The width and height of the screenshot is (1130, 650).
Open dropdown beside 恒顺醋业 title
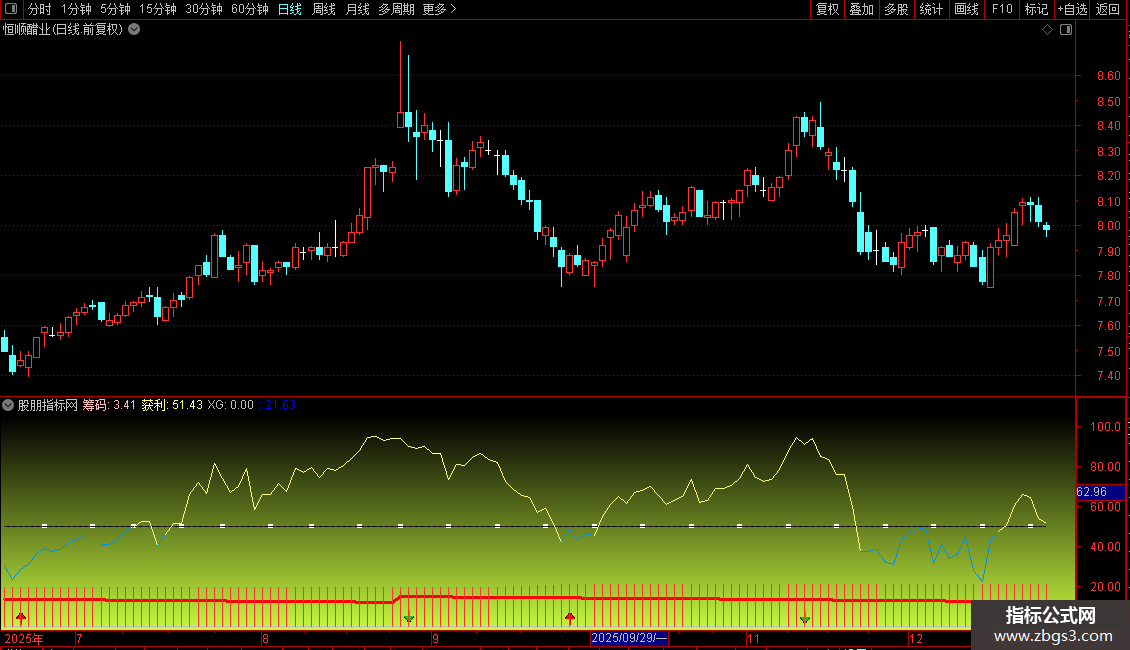click(x=134, y=30)
